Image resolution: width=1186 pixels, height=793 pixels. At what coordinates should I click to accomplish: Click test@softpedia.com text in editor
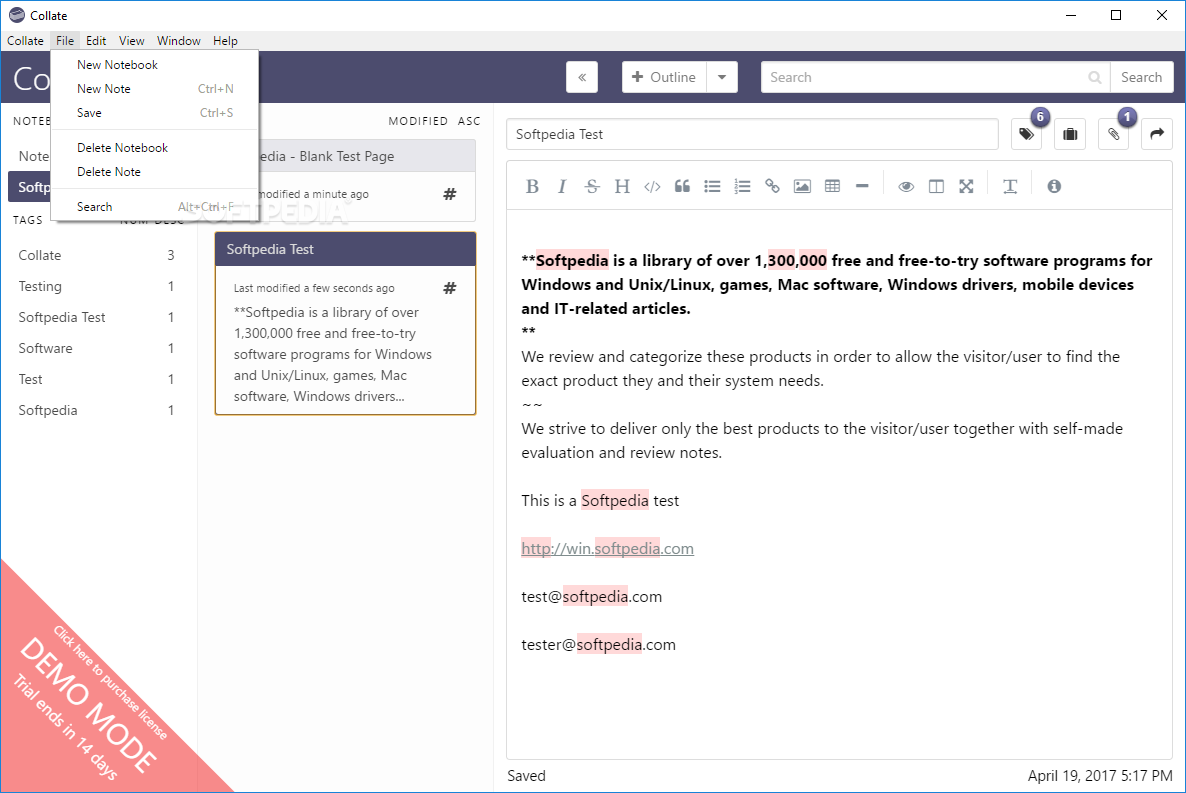click(591, 597)
